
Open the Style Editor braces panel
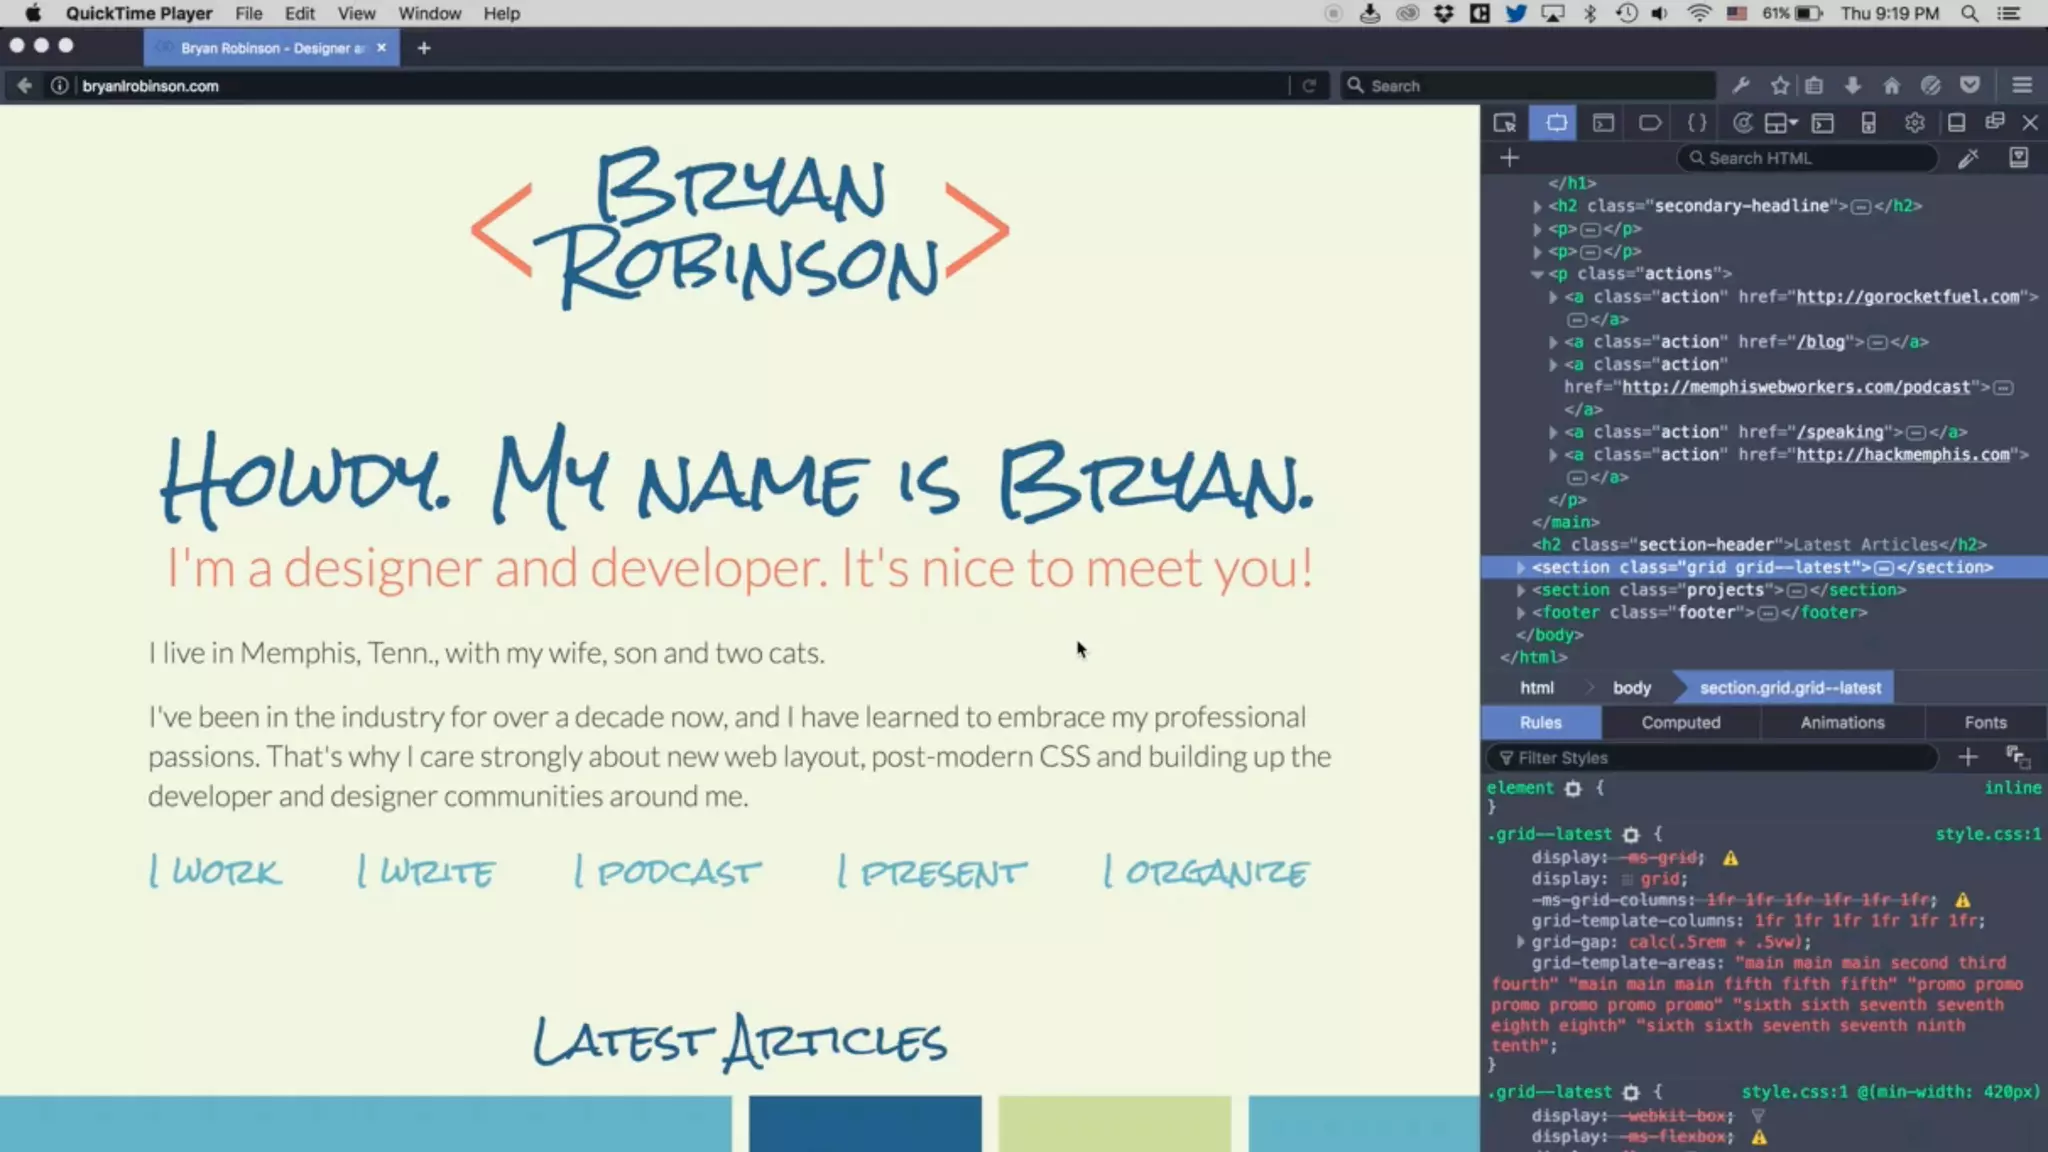pyautogui.click(x=1697, y=123)
